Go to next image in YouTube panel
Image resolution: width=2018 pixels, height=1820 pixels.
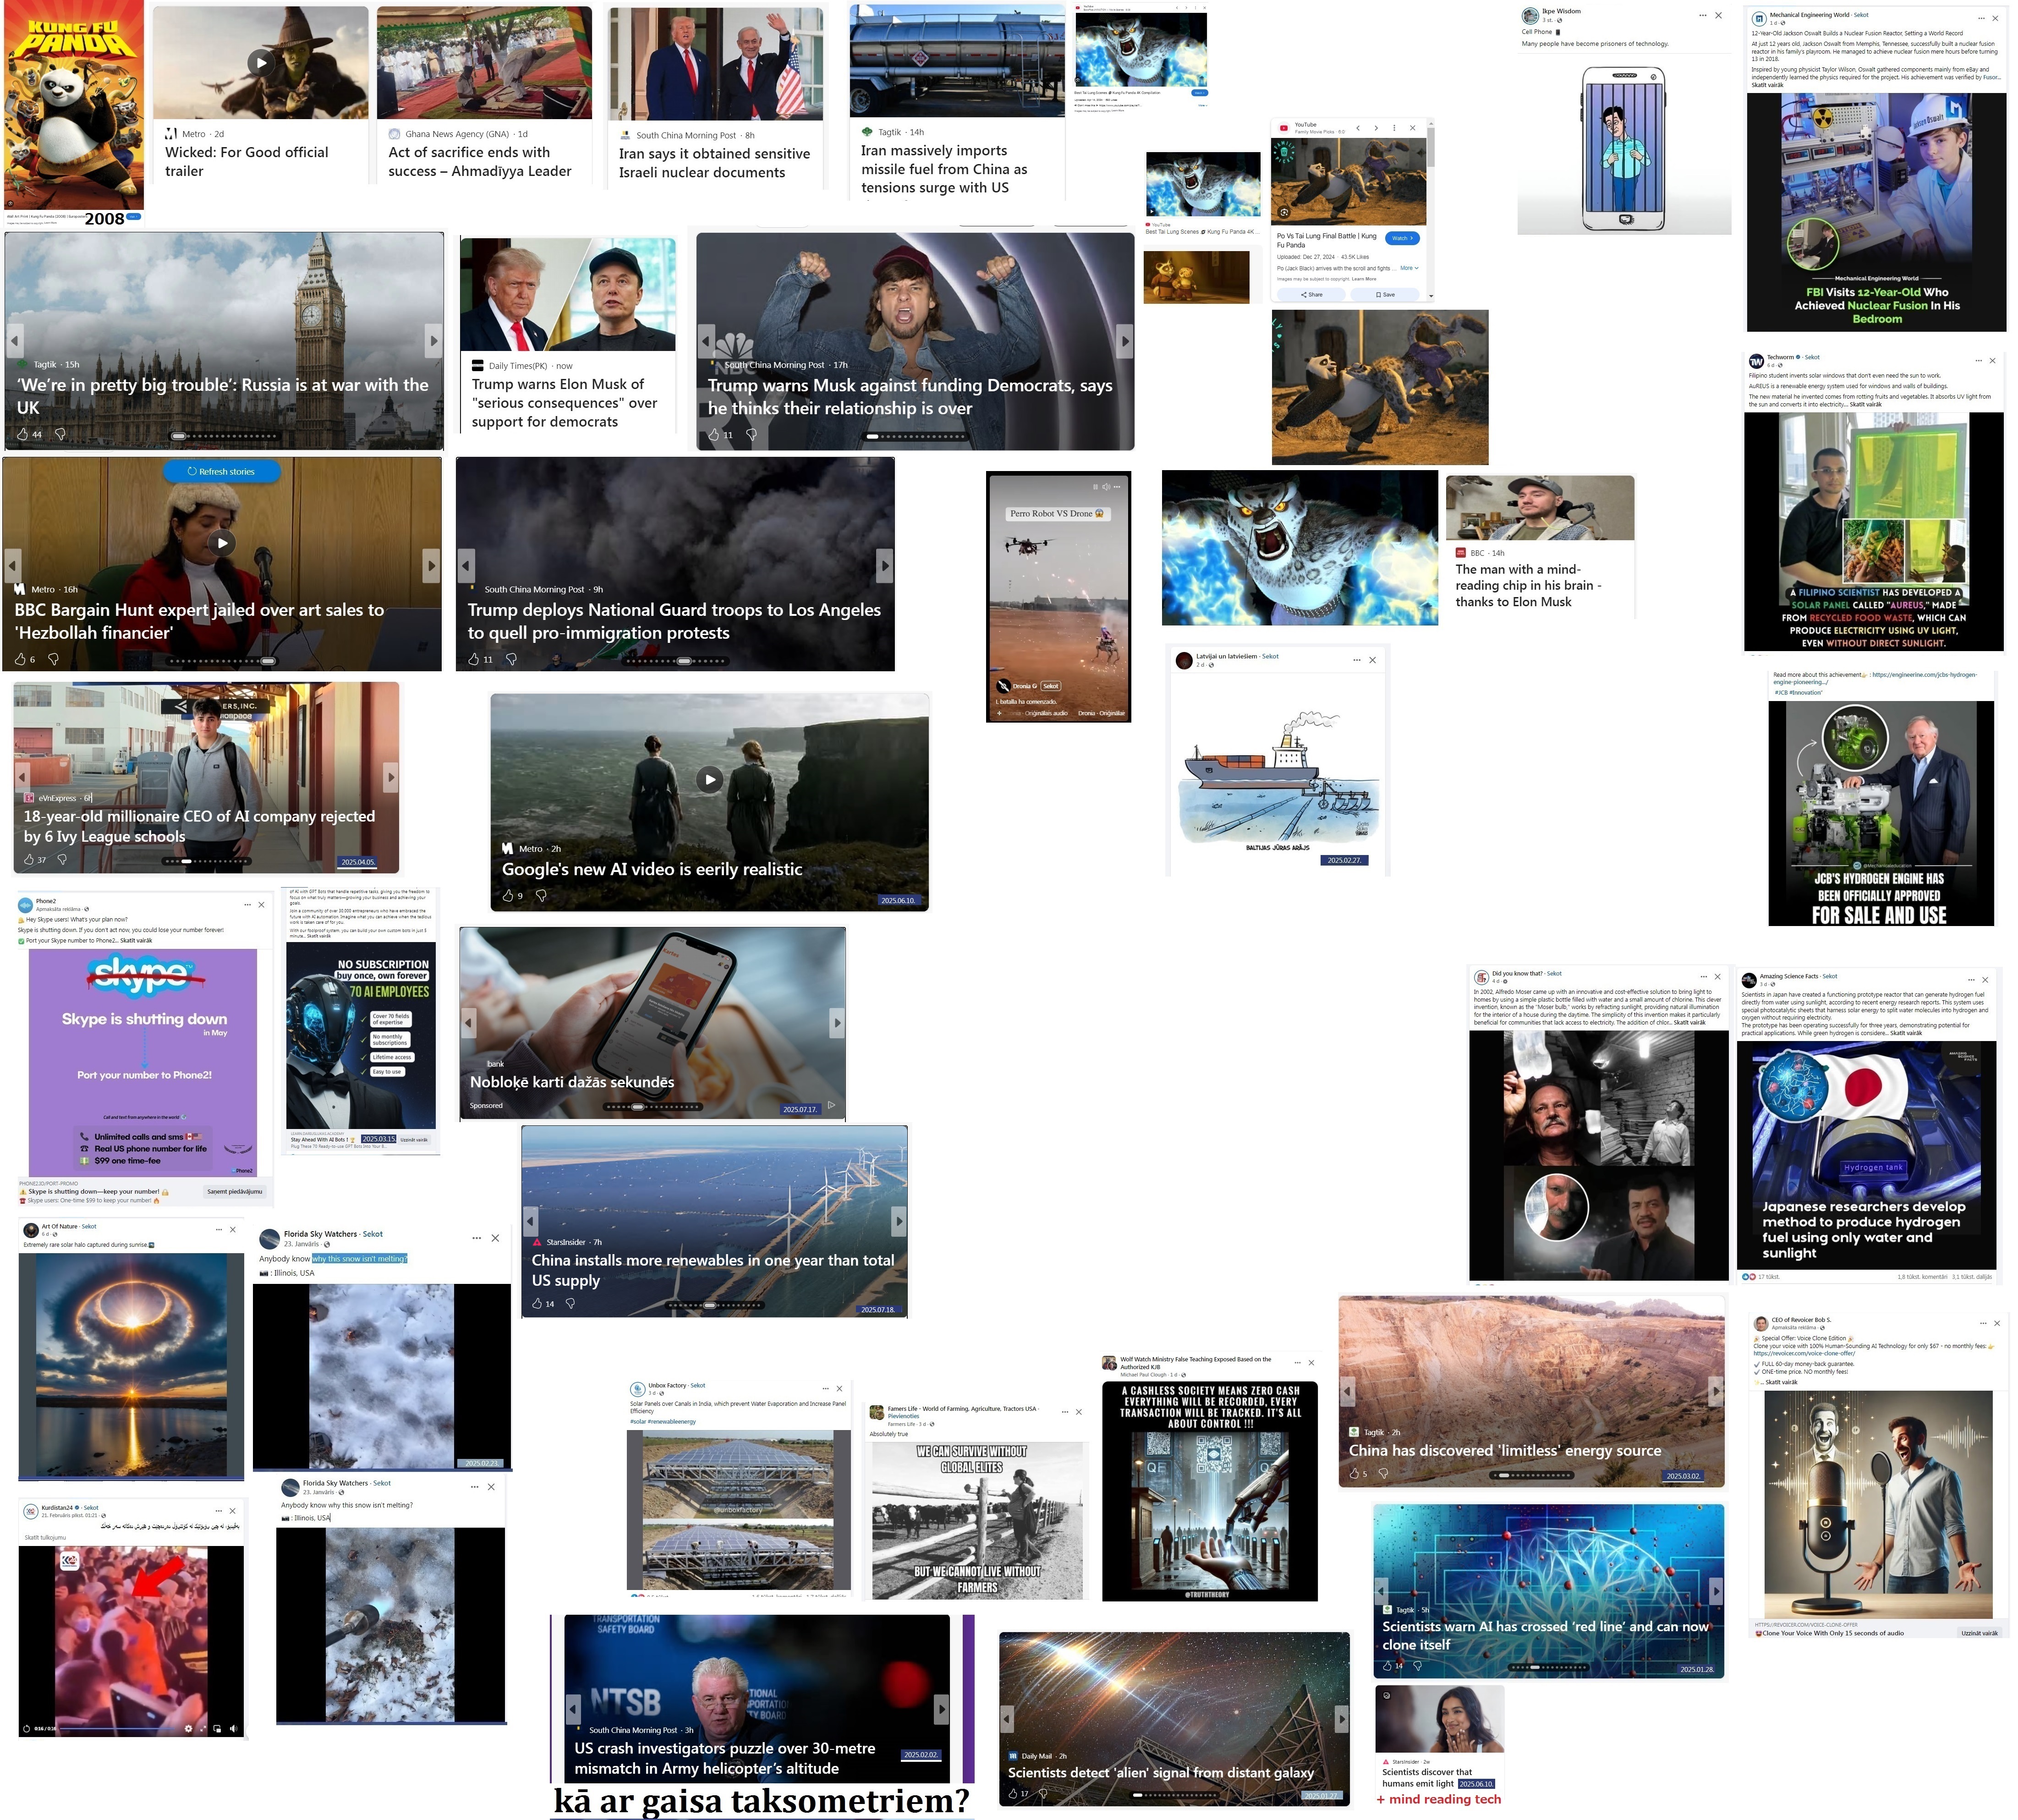[1376, 127]
